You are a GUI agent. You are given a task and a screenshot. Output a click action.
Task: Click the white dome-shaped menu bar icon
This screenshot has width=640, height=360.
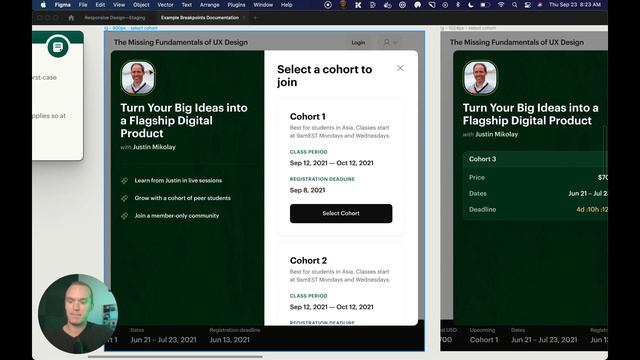click(417, 5)
